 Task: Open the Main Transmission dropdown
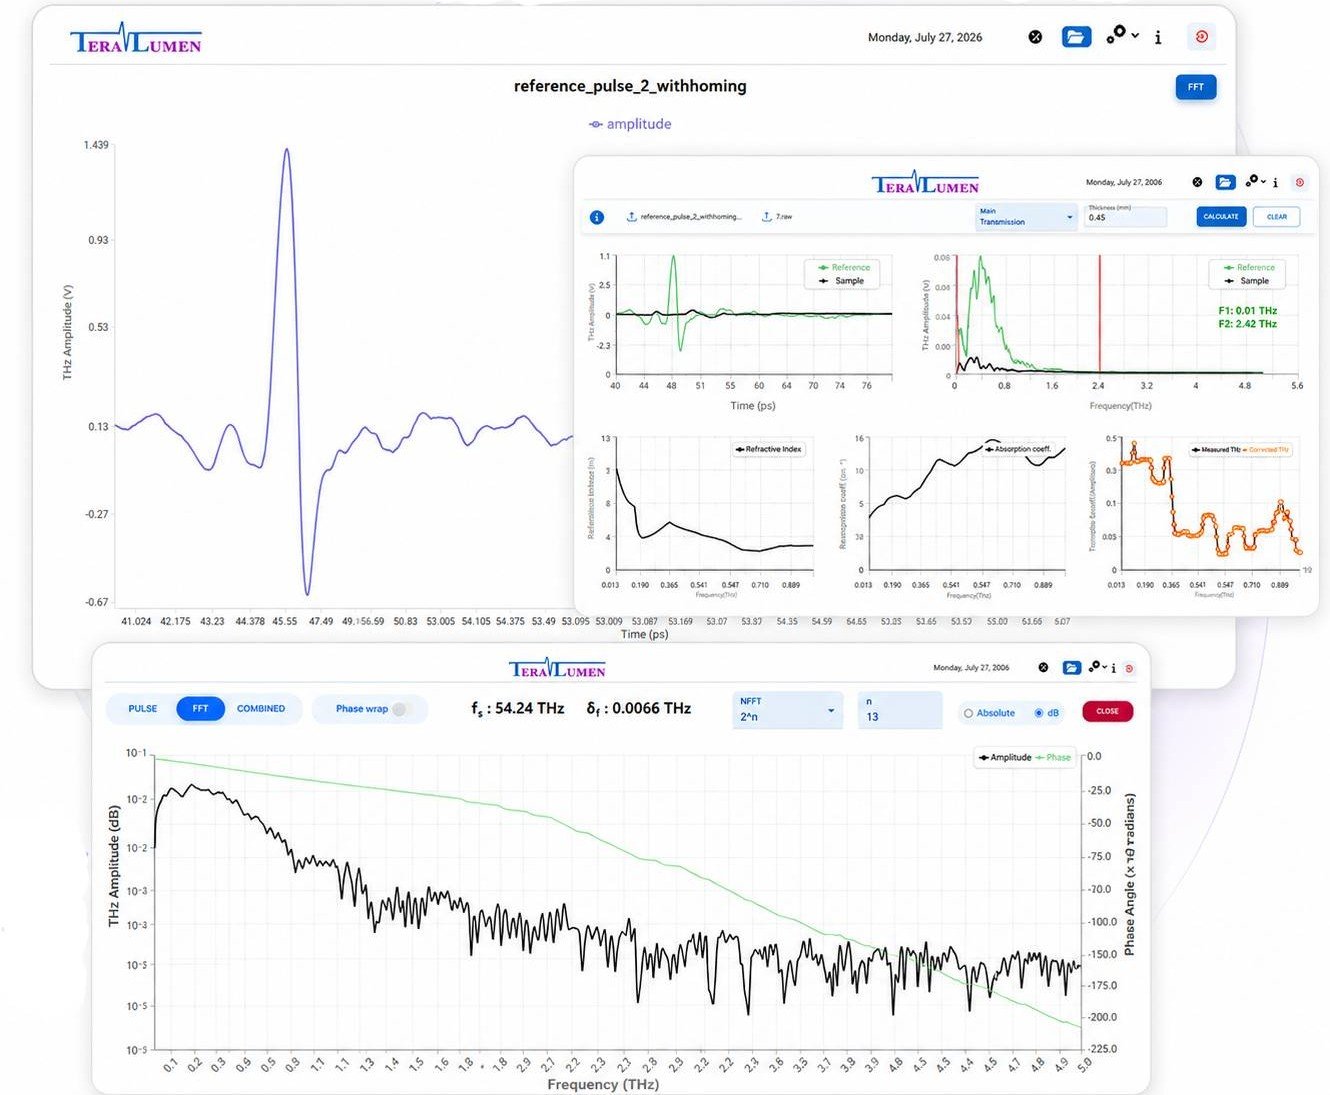tap(1026, 217)
